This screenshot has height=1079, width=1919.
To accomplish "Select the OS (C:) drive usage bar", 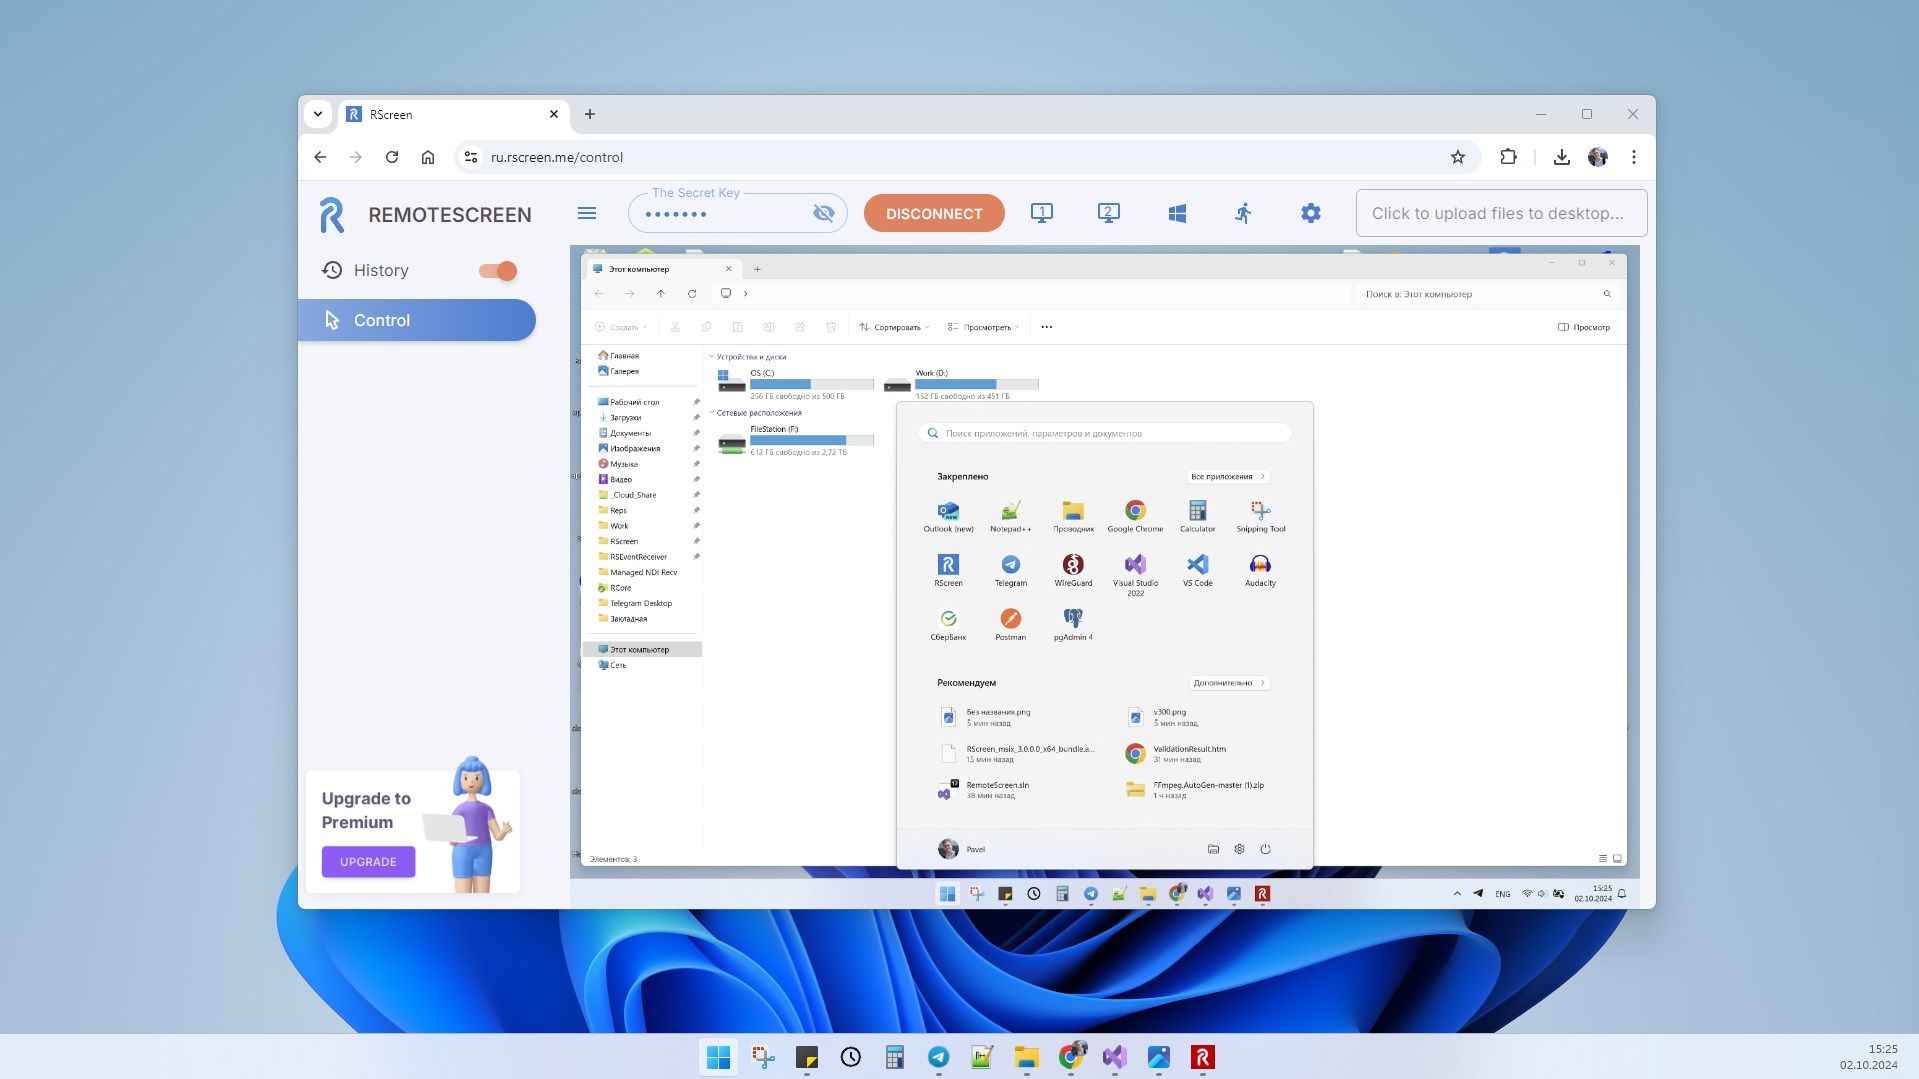I will click(x=812, y=384).
